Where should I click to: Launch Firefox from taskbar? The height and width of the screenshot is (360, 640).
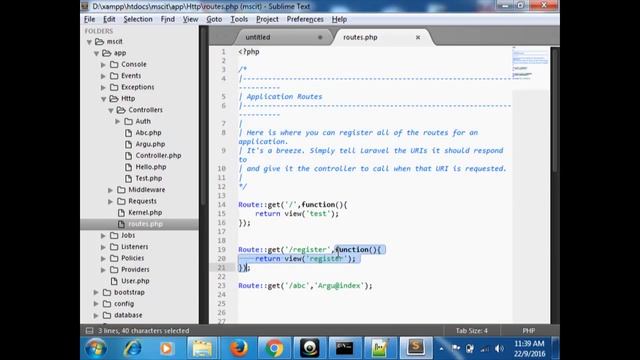[239, 348]
